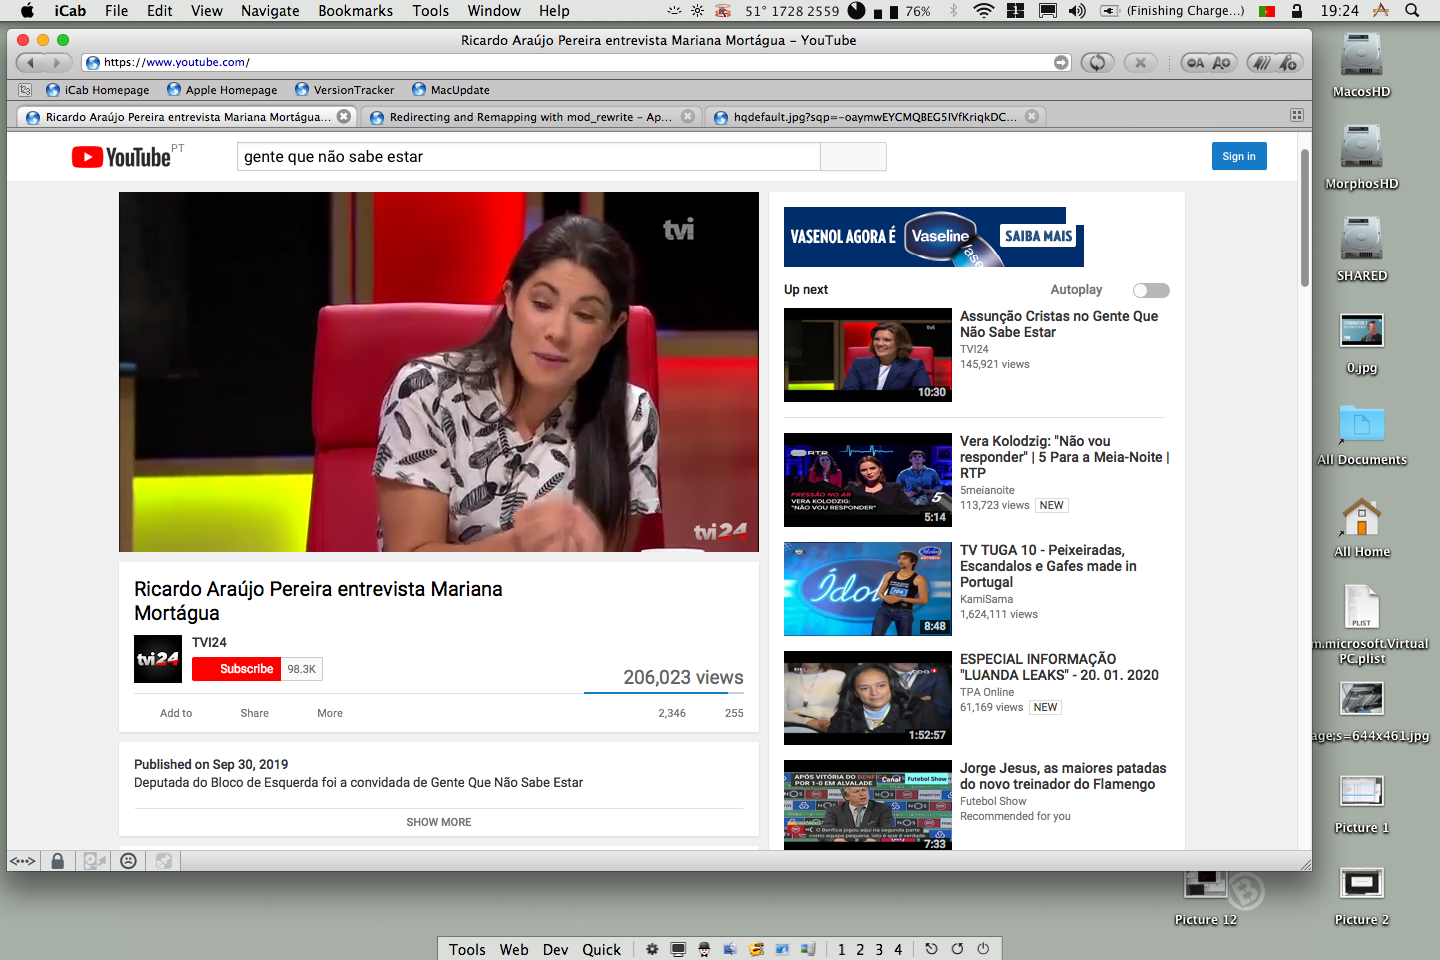Screen dimensions: 1440x960
Task: Close the Ricardo Araújo Pereira tab
Action: tap(343, 116)
